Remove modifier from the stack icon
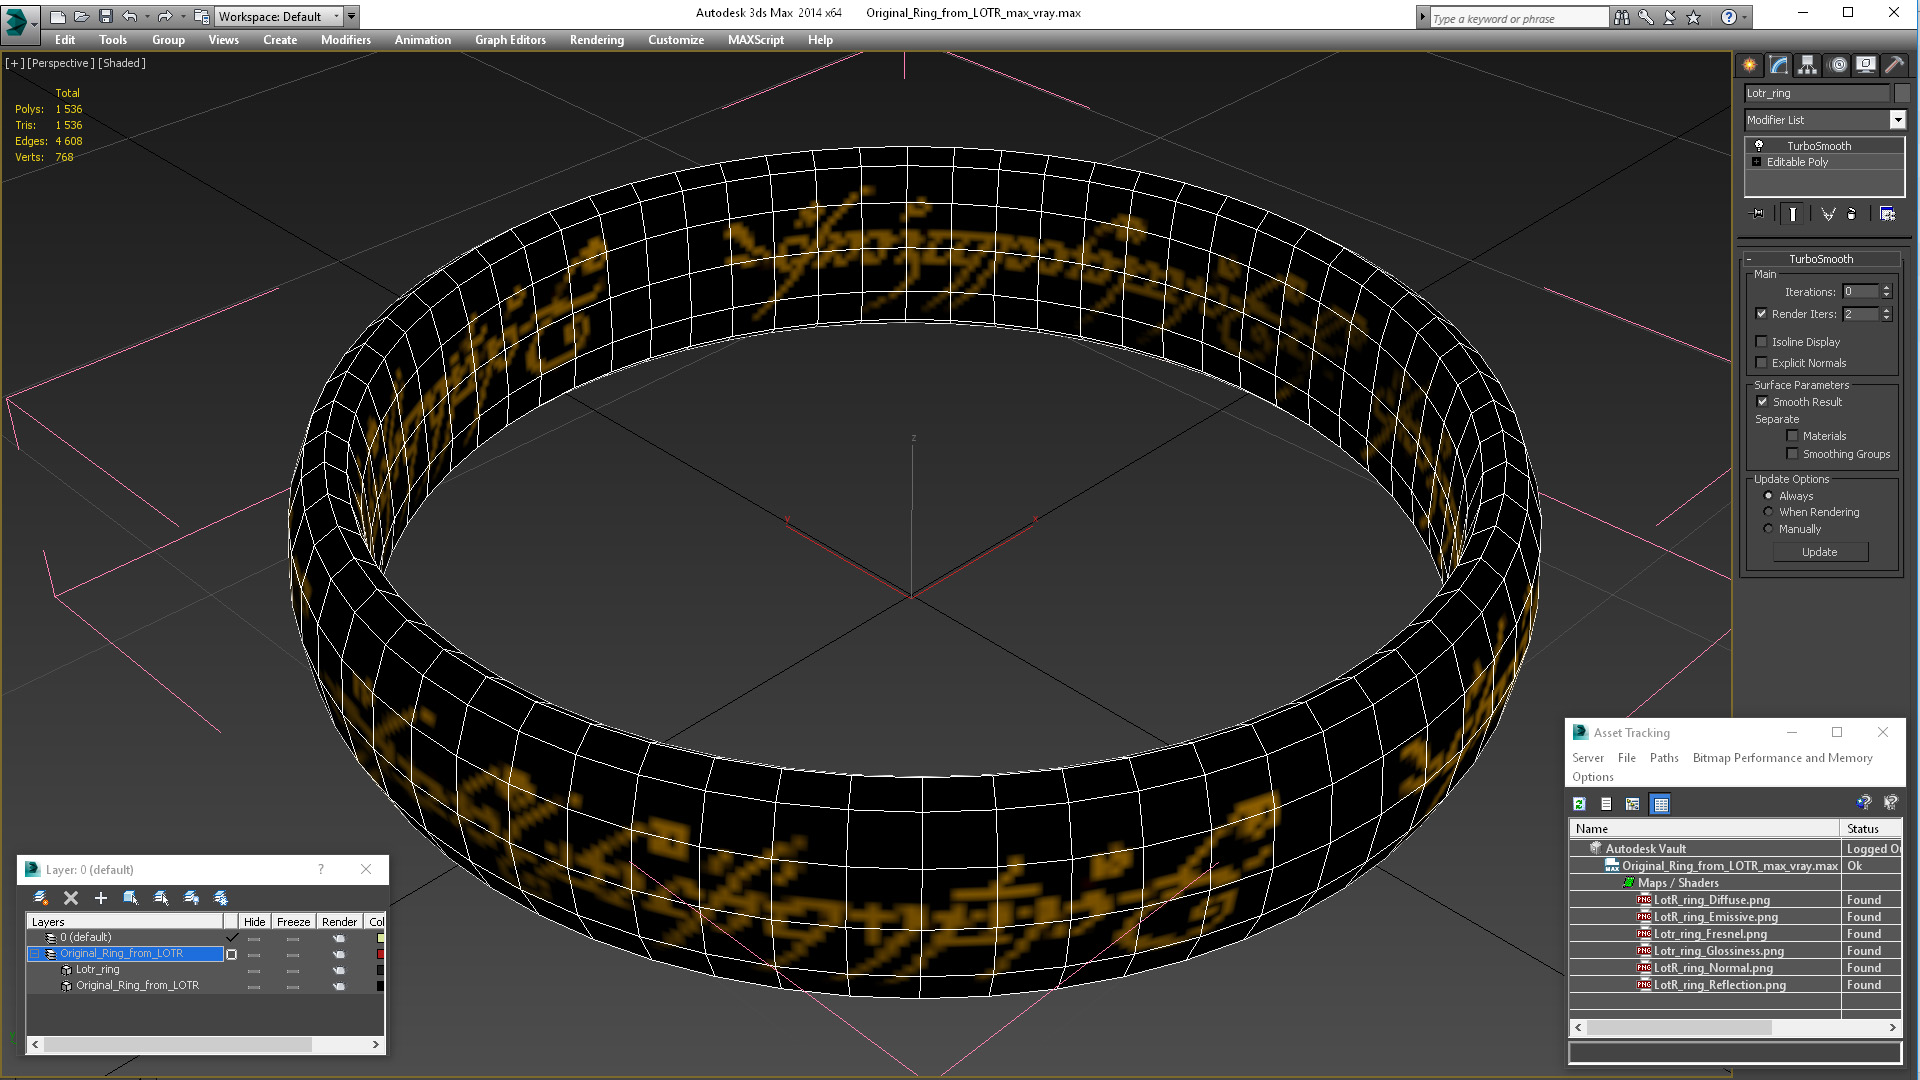The image size is (1920, 1080). pos(1852,214)
